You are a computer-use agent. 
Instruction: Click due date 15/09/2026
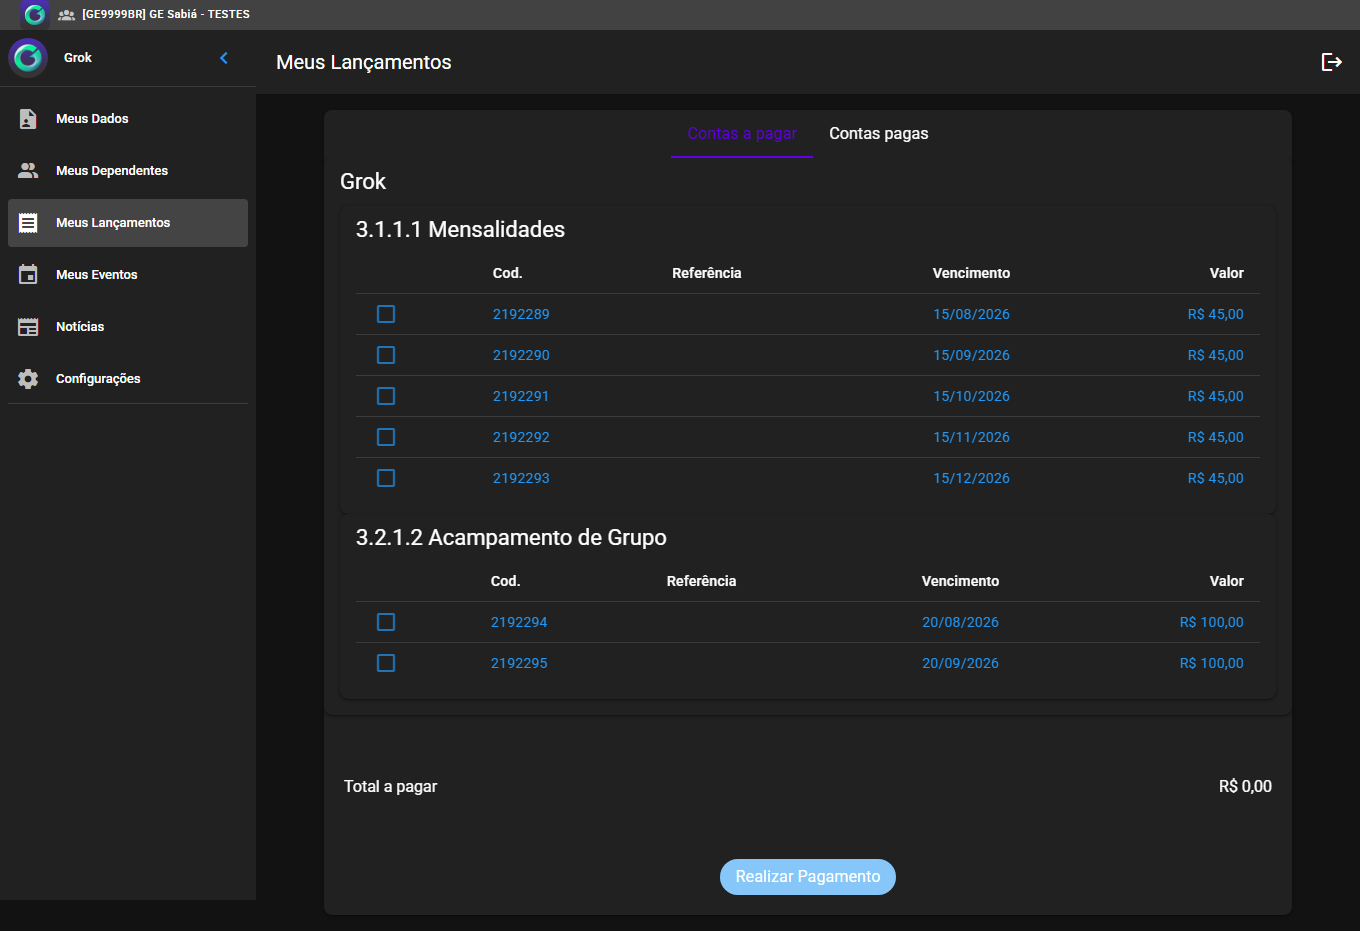click(x=971, y=355)
